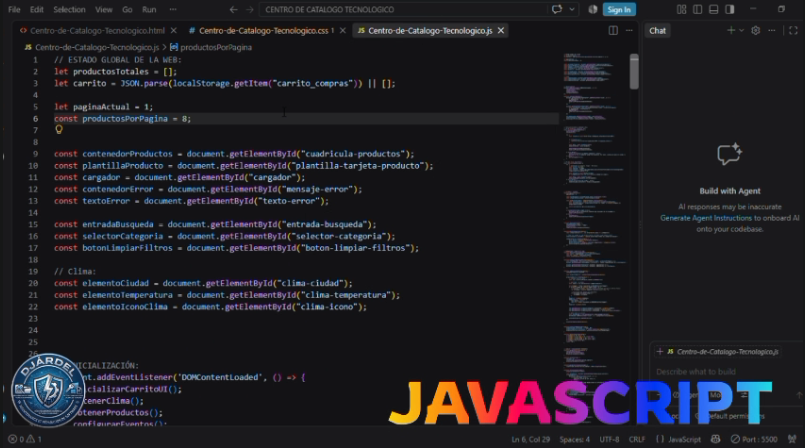Change file encoding UTF-8
Screen dimensions: 805x448
coord(609,440)
